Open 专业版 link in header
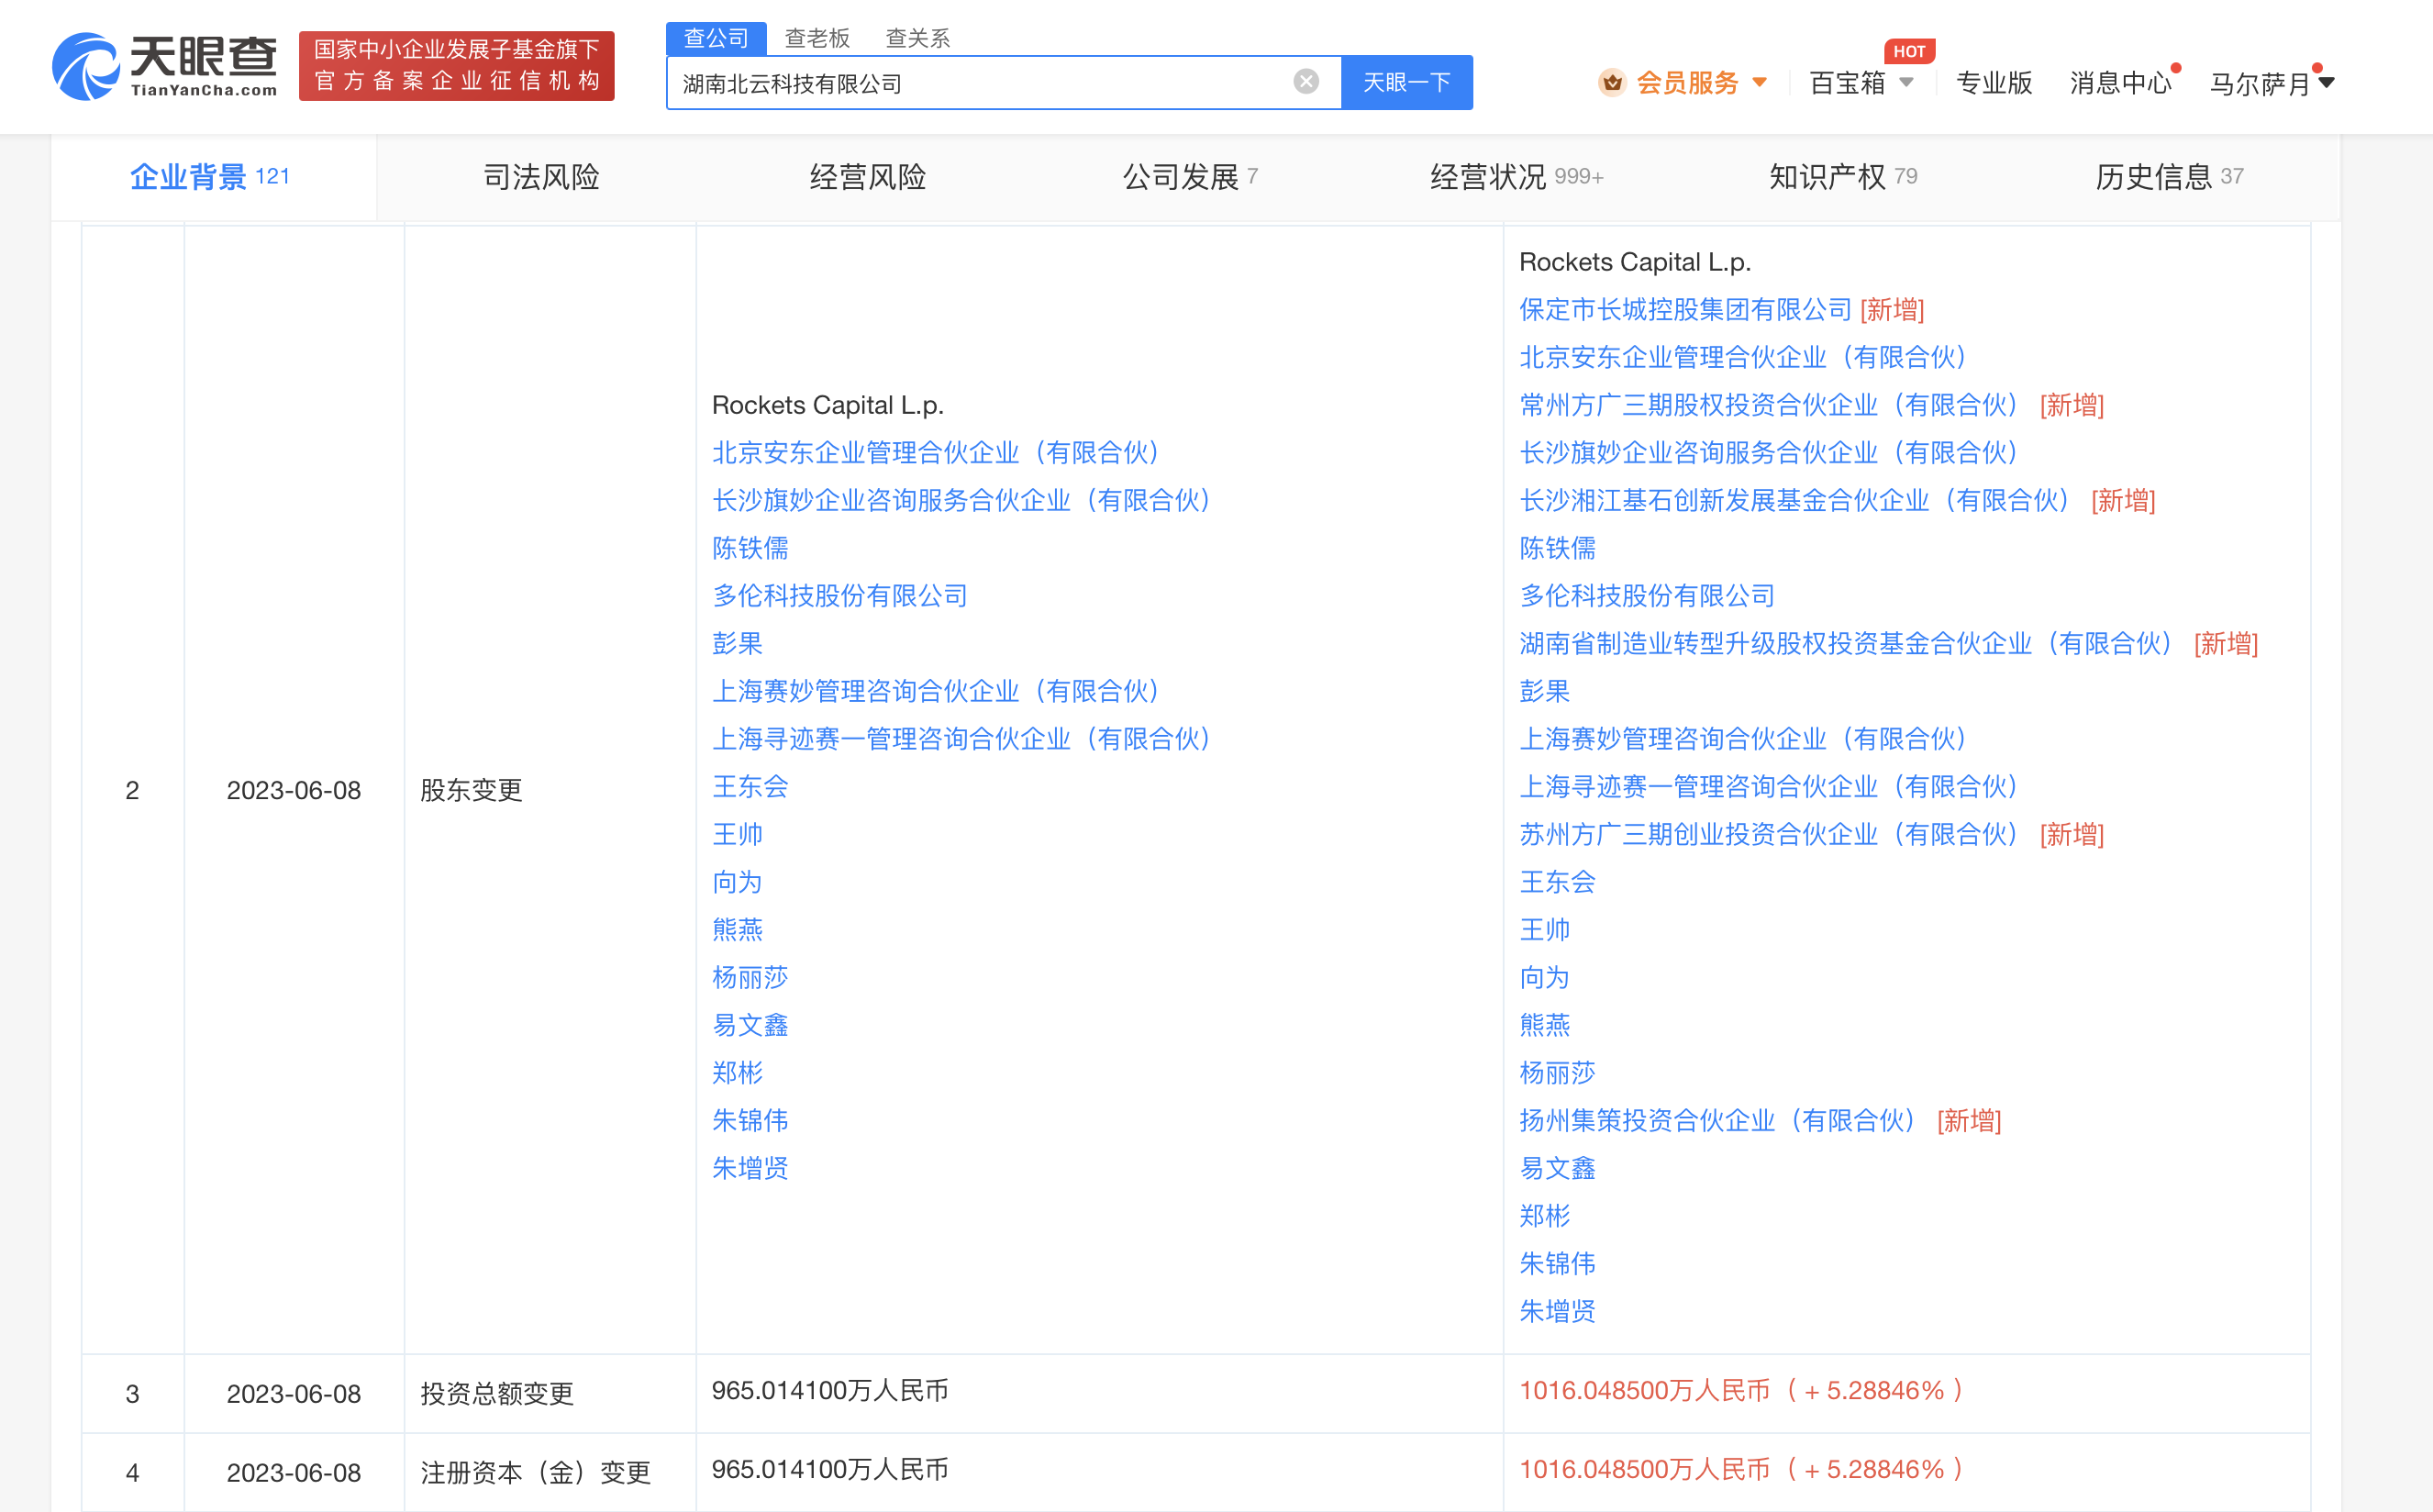 click(x=1994, y=83)
